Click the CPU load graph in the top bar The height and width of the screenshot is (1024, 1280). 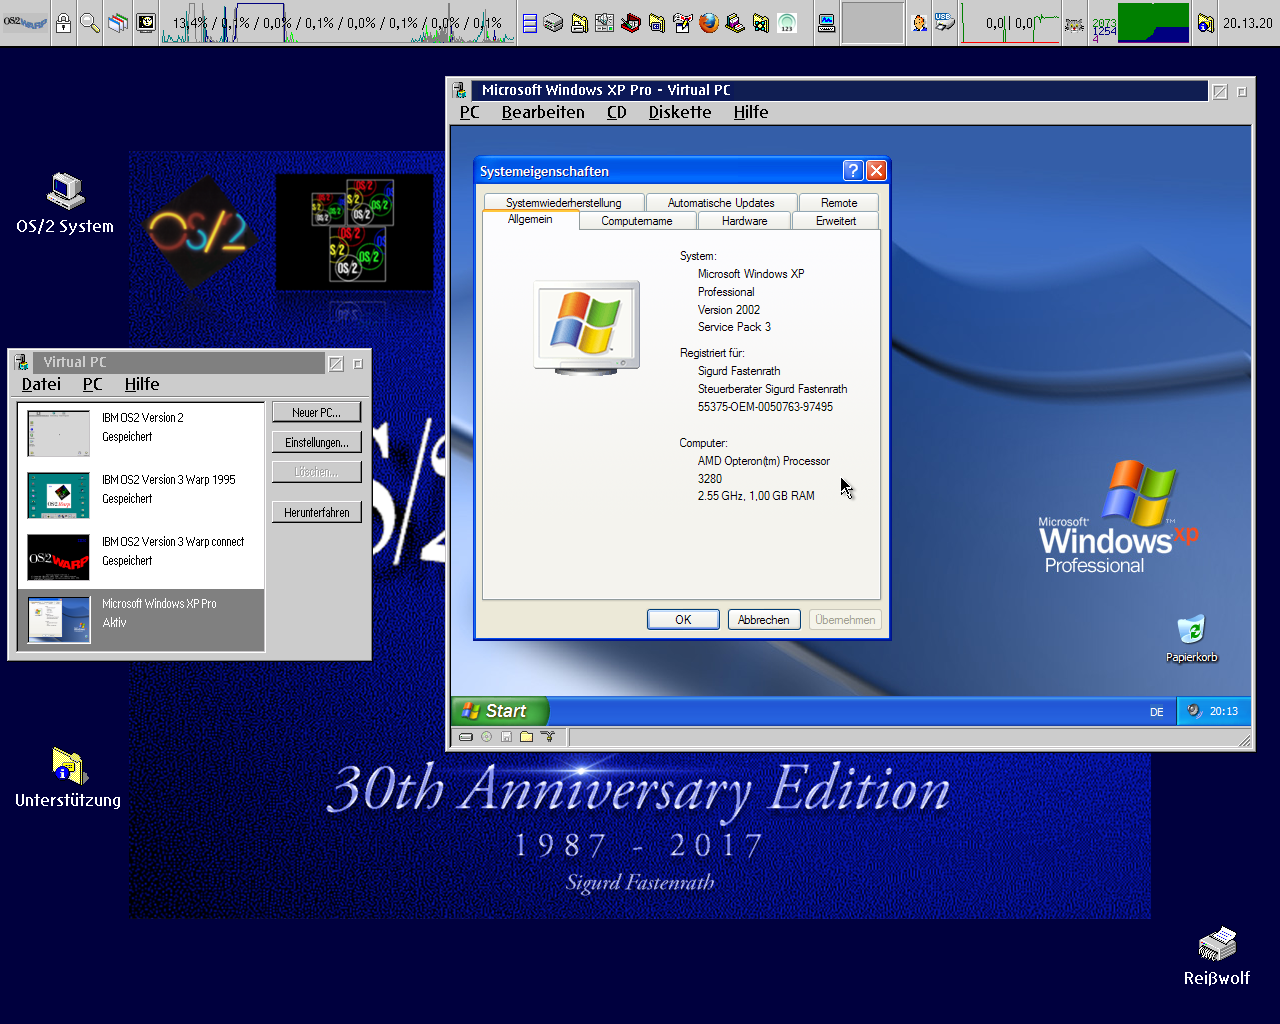338,23
